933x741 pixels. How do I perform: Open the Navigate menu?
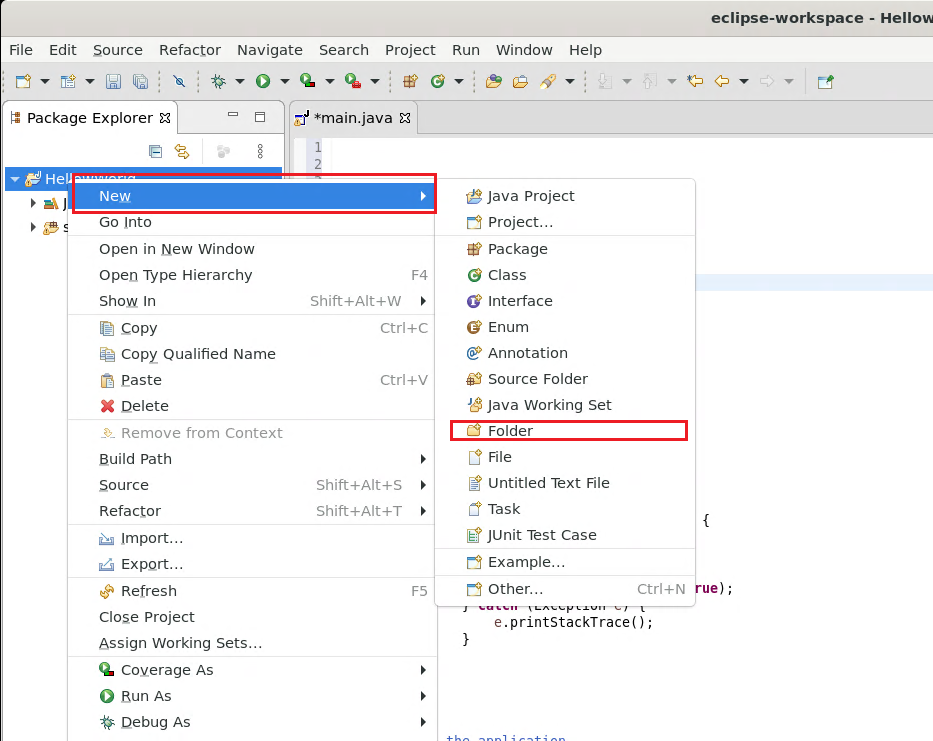pyautogui.click(x=270, y=50)
